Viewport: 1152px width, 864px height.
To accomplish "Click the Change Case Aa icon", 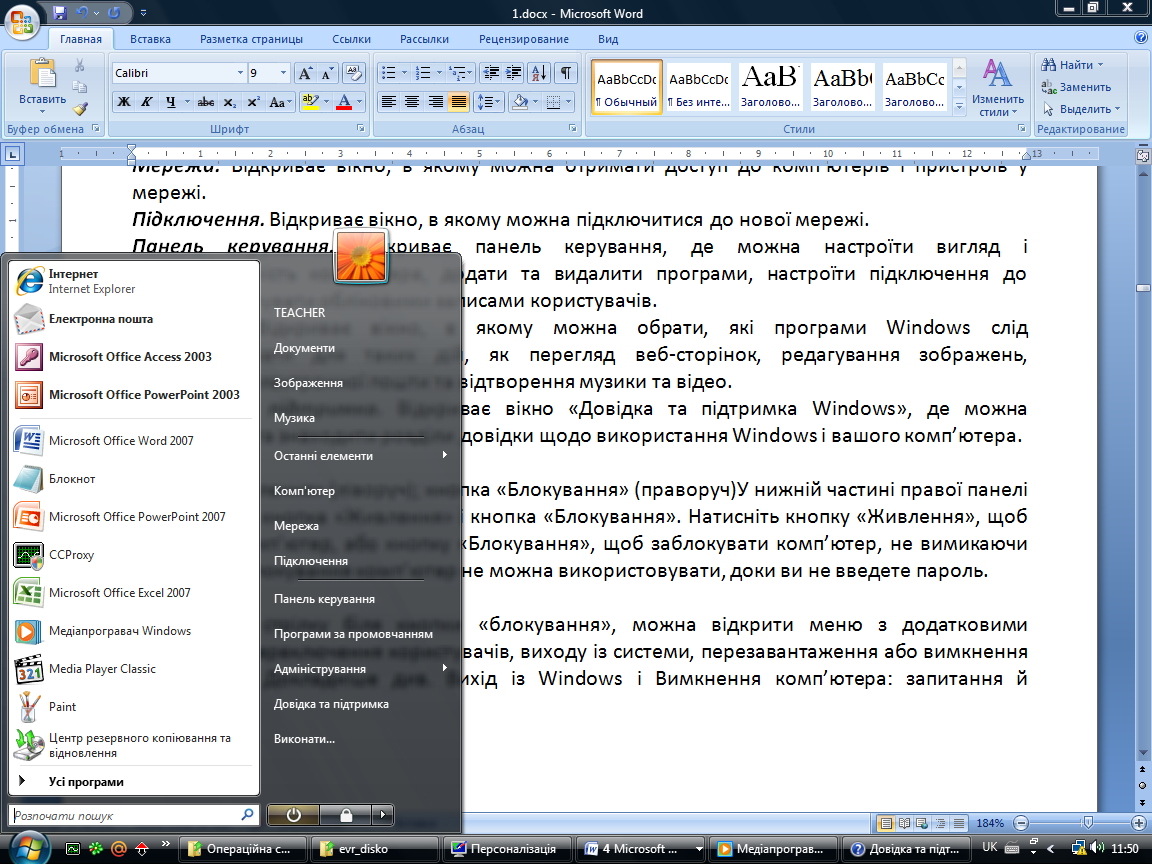I will coord(277,102).
